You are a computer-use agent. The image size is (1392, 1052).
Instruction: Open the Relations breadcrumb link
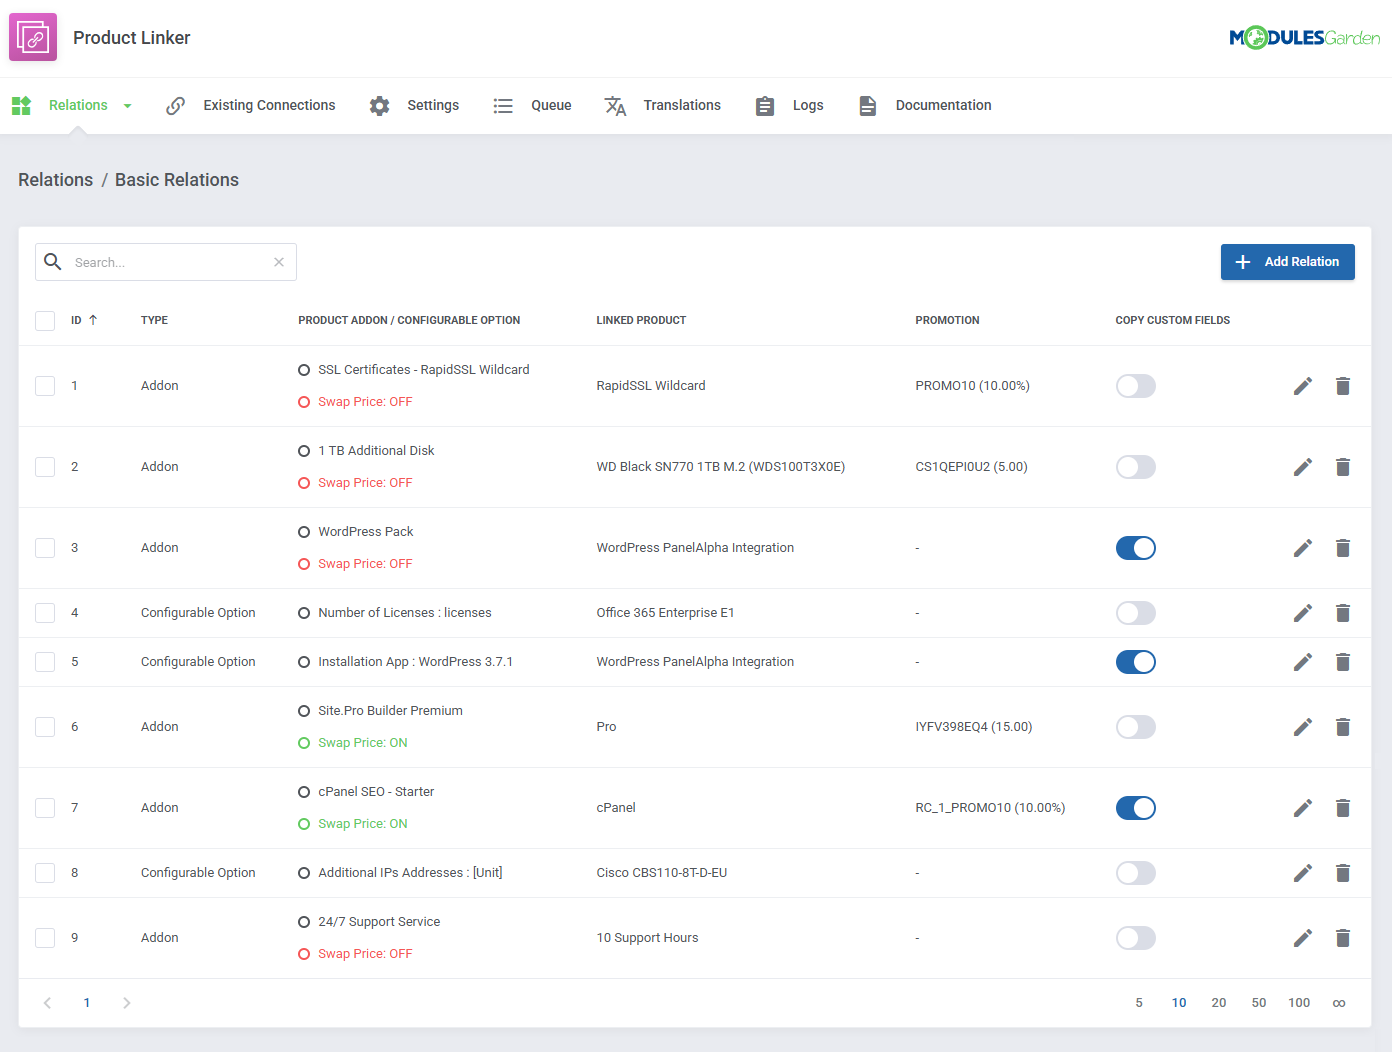click(x=55, y=180)
